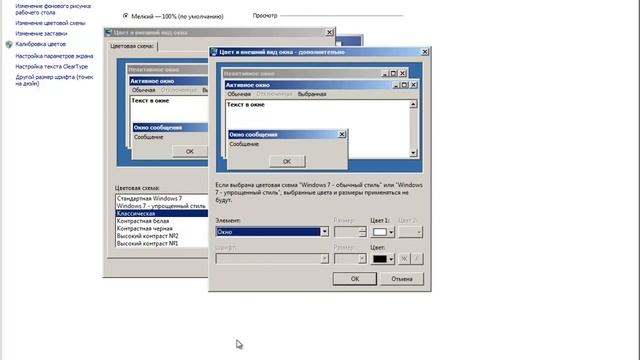Viewport: 640px width, 360px height.
Task: Close the Цвет и внешний вид окна dialog
Action: coord(329,32)
